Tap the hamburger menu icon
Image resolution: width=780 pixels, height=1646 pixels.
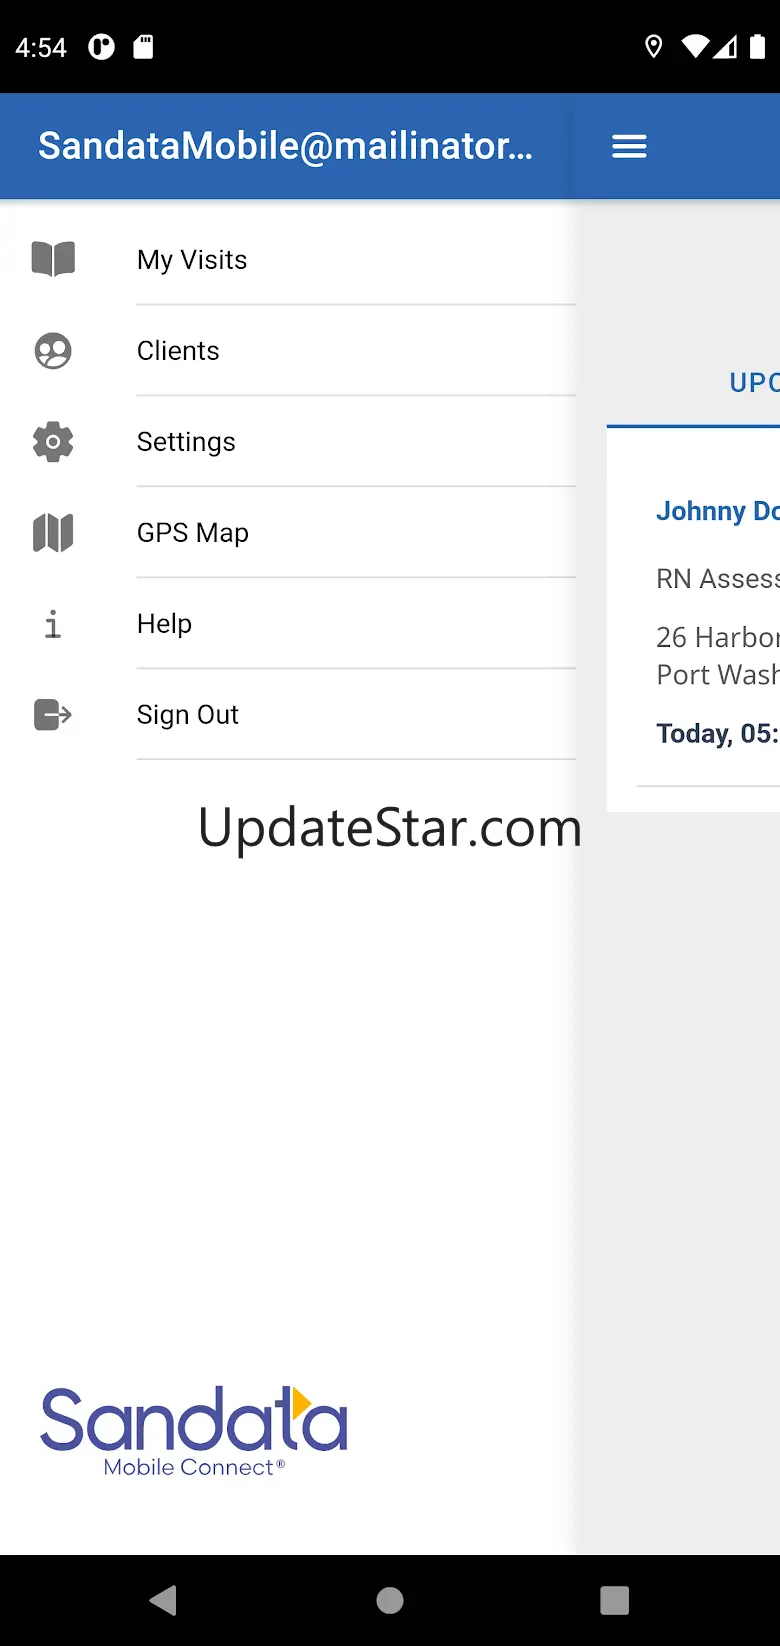pyautogui.click(x=629, y=147)
